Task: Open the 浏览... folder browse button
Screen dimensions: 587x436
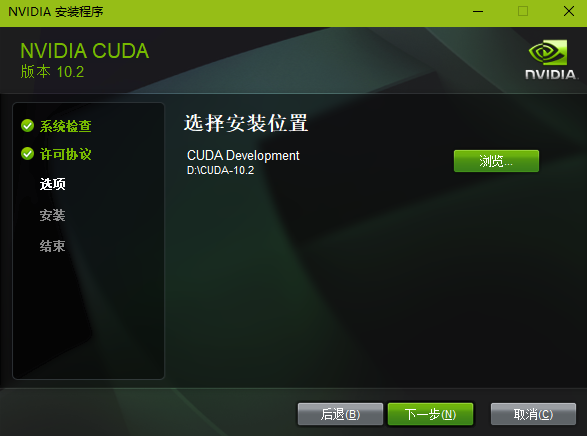Action: point(496,161)
